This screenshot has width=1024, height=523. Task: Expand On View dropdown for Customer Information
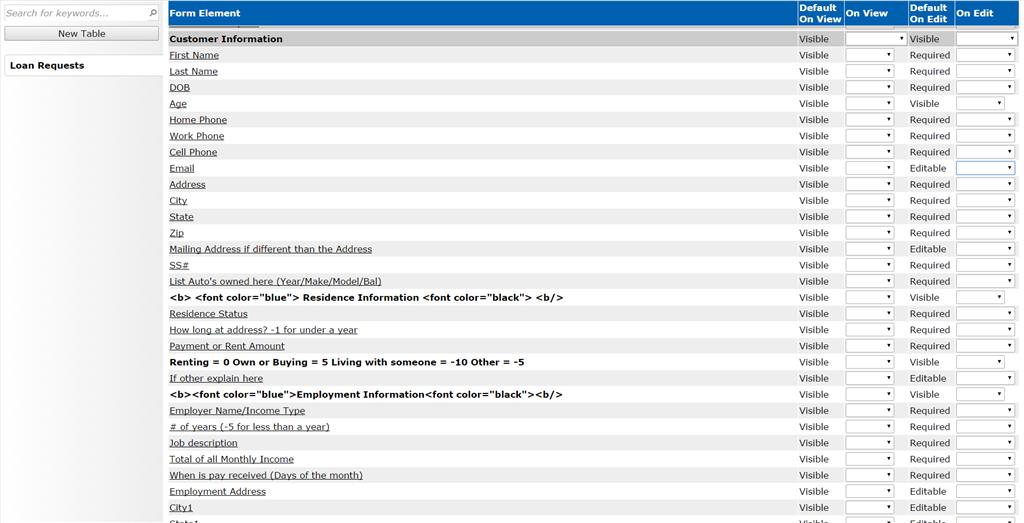875,39
